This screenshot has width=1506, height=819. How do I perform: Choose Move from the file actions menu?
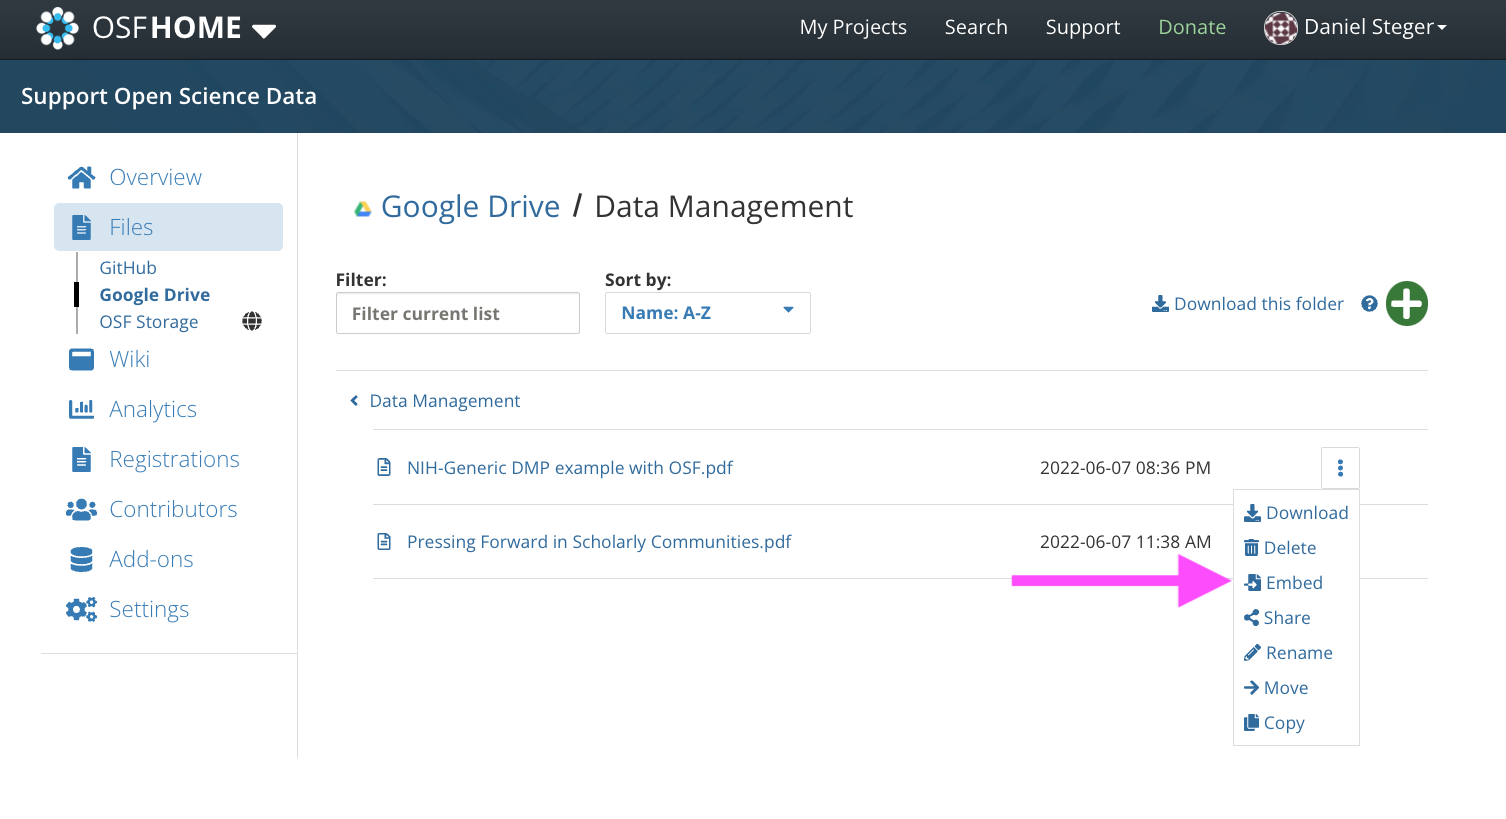coord(1276,687)
